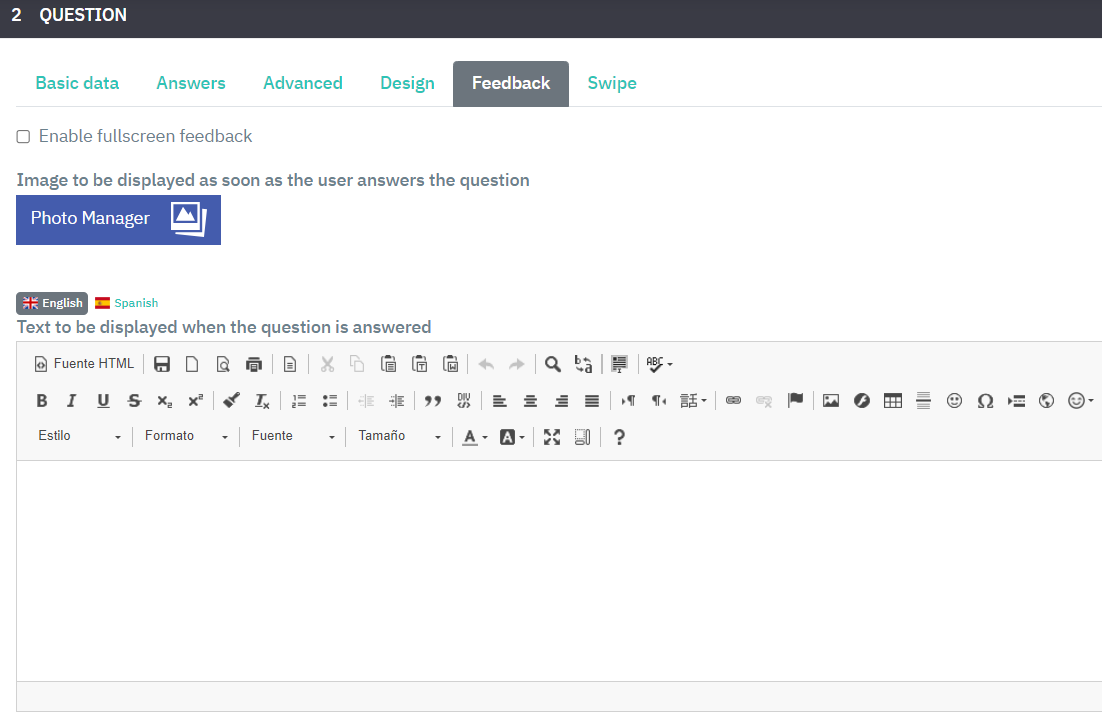Toggle subscript formatting
This screenshot has height=722, width=1102.
click(x=164, y=400)
